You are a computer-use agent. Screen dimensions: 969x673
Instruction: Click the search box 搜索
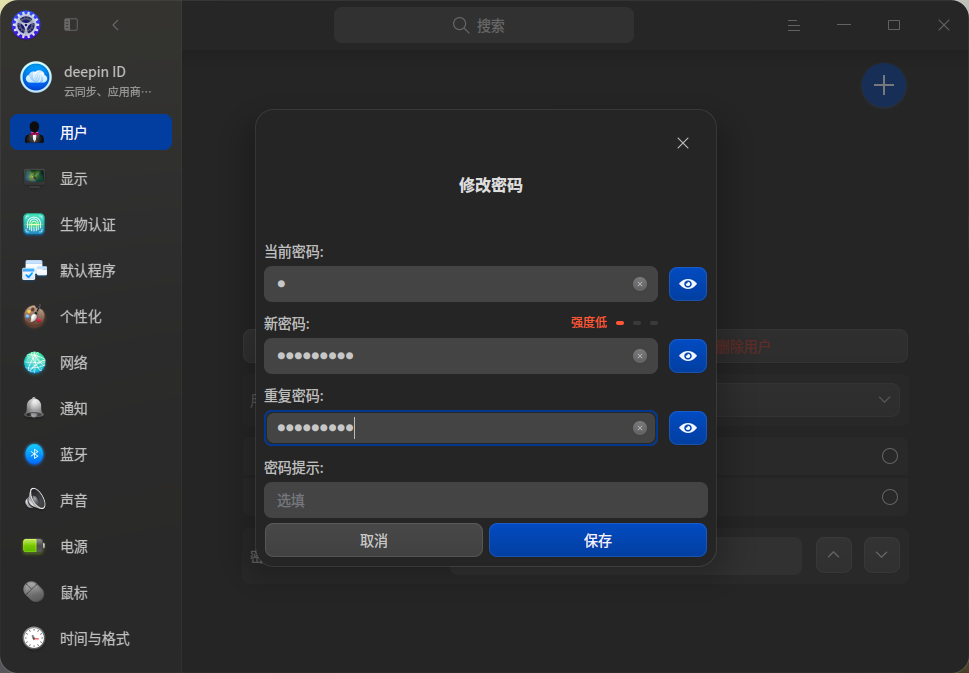484,25
